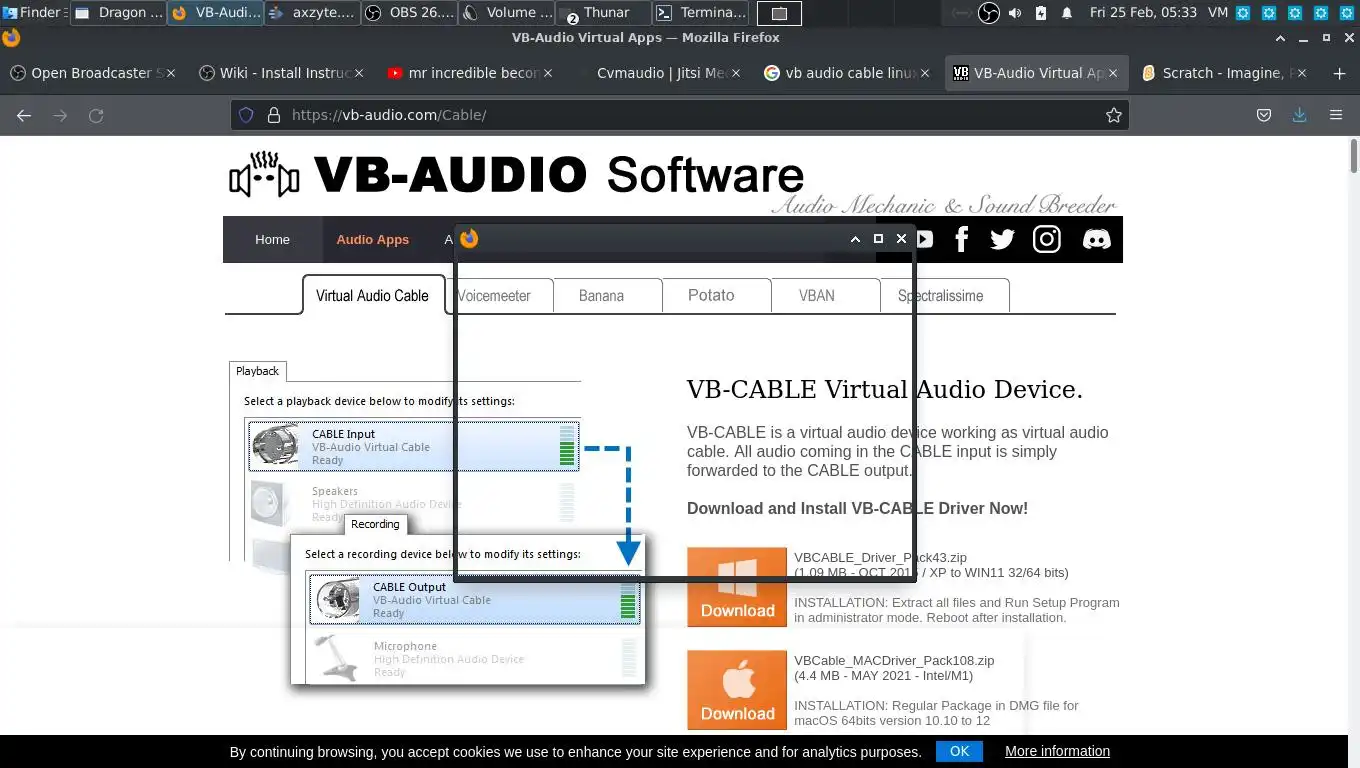Click the VBCABLE_Driver_Pack43.zip file name text

pos(880,558)
